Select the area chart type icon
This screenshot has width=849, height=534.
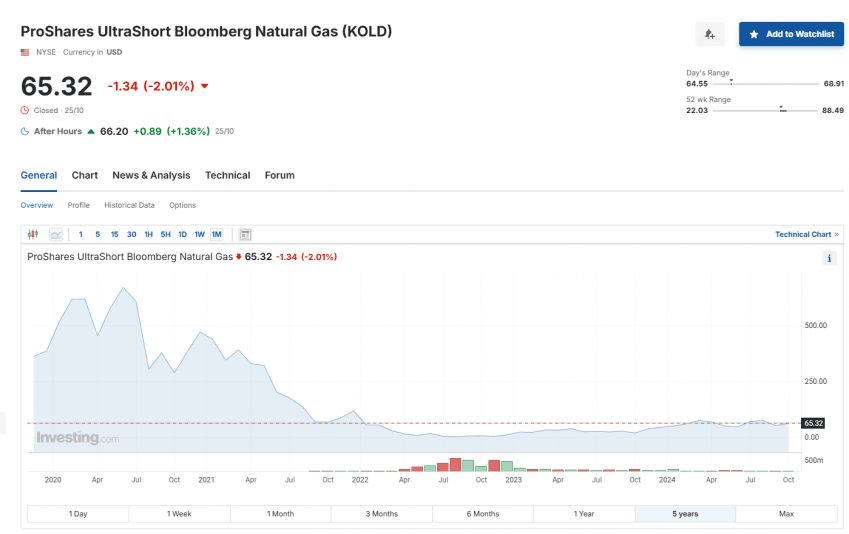click(x=55, y=234)
